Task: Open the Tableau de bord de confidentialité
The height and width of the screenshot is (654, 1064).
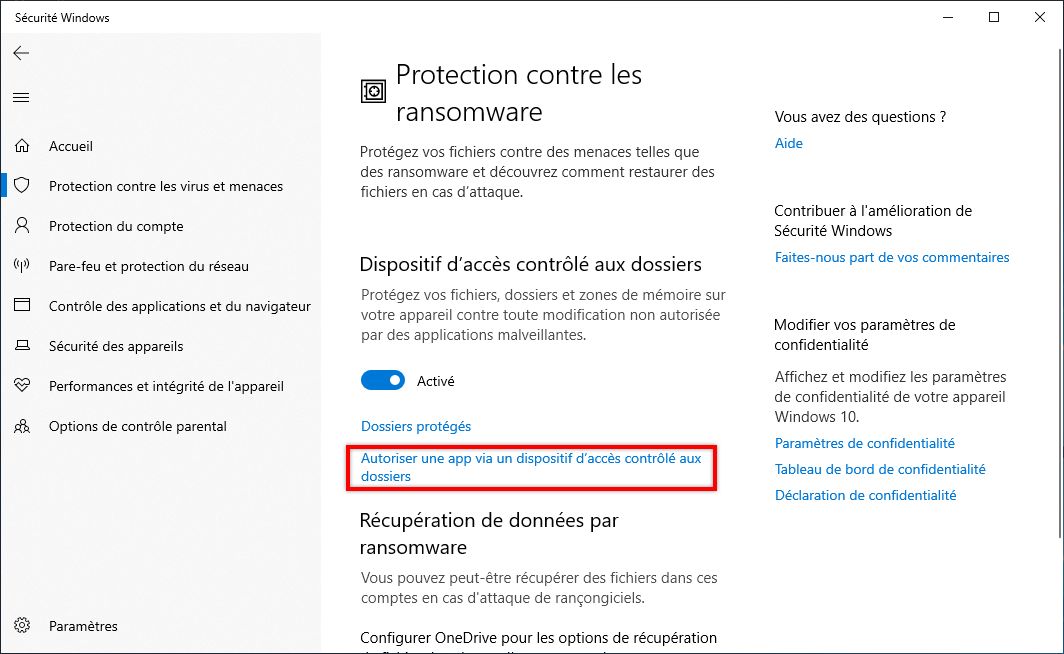Action: 880,469
